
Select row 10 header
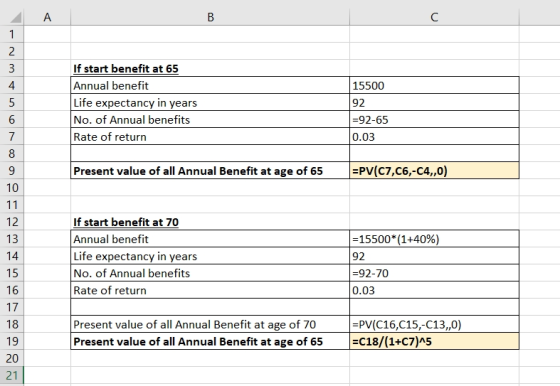[12, 188]
